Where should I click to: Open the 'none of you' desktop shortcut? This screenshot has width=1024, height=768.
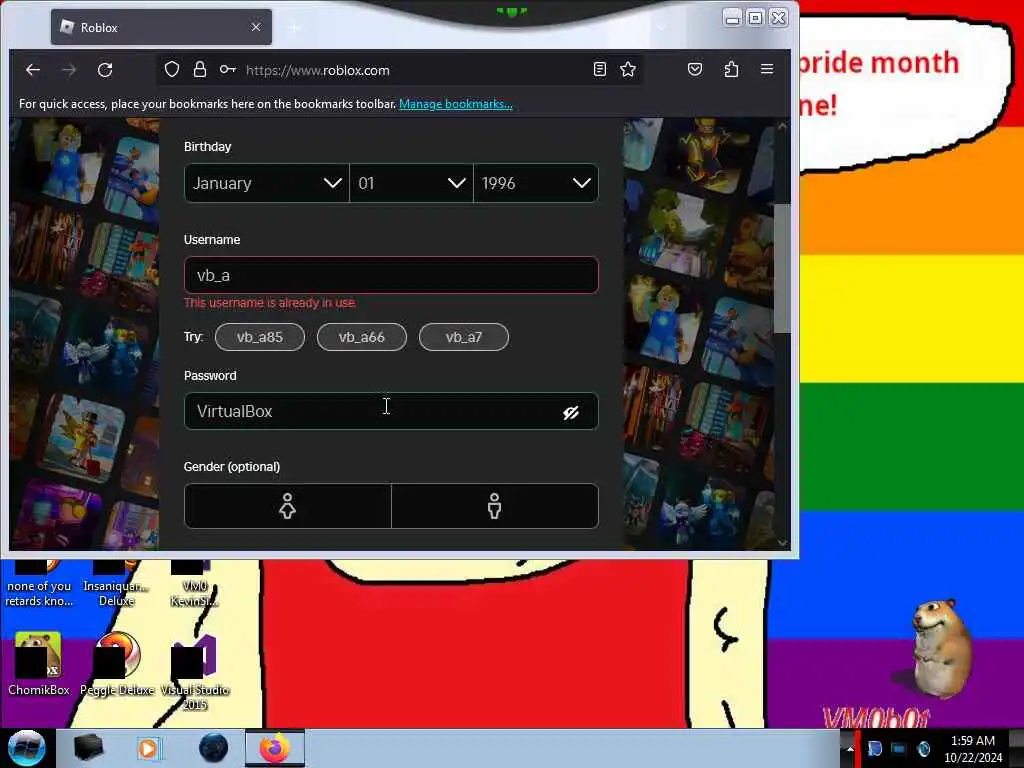[39, 584]
